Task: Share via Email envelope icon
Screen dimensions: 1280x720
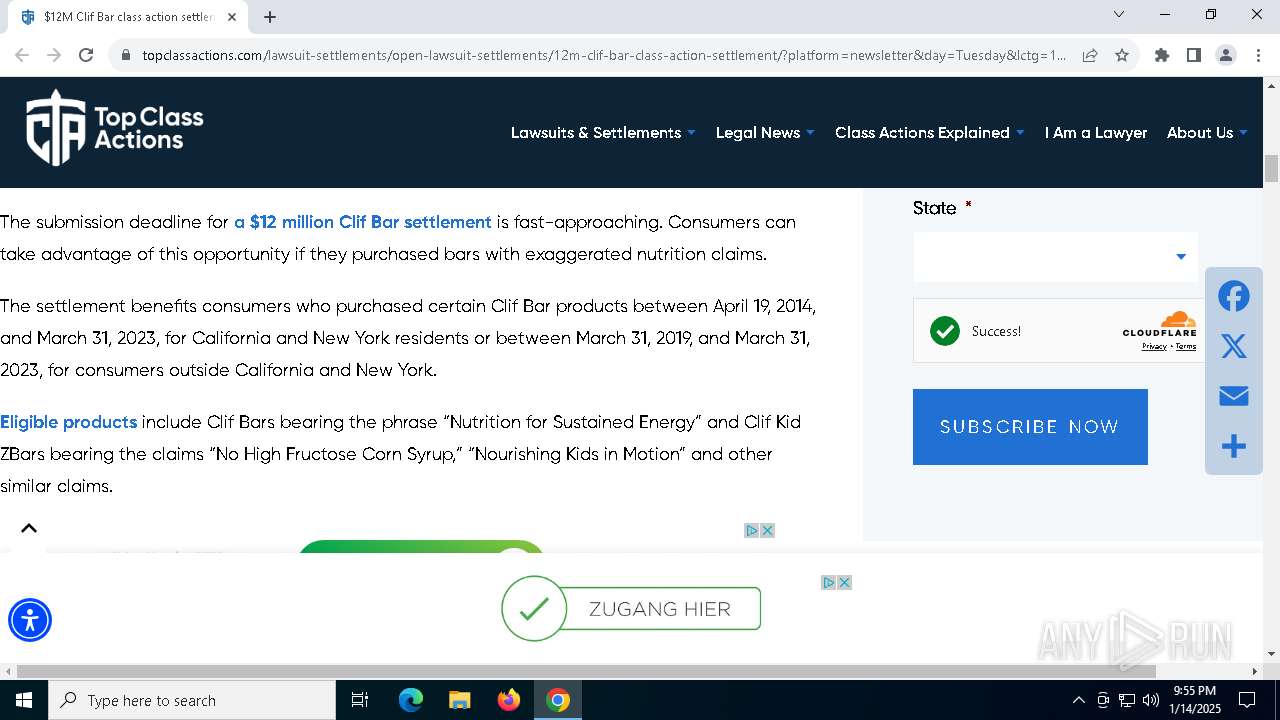Action: [x=1234, y=396]
